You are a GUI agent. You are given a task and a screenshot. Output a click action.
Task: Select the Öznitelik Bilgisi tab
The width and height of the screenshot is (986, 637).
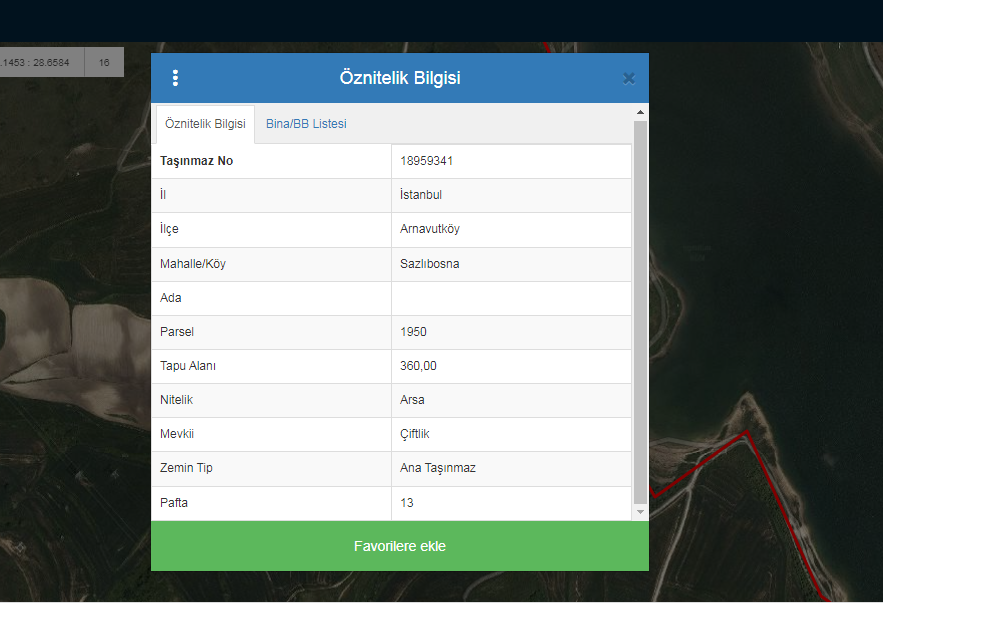(x=205, y=124)
